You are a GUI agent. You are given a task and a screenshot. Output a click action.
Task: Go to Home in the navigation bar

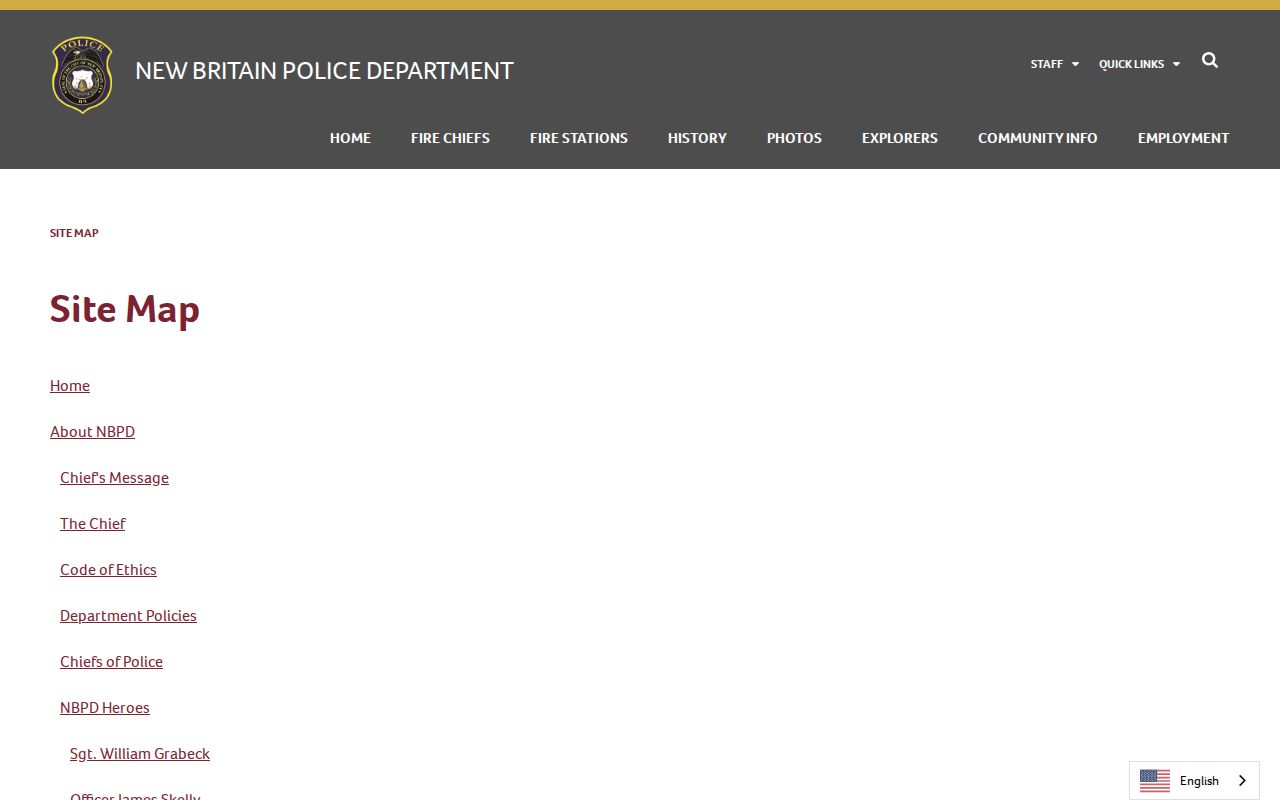pyautogui.click(x=350, y=138)
